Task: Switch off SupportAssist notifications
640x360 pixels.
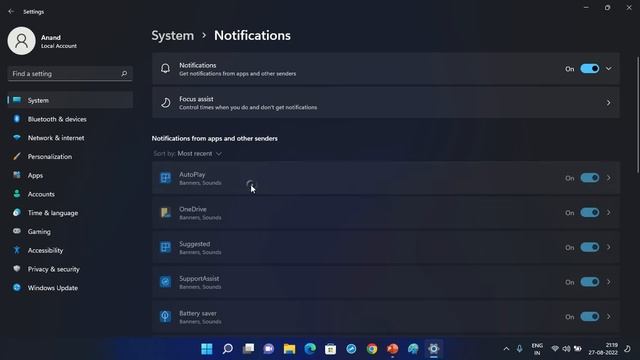Action: point(590,282)
